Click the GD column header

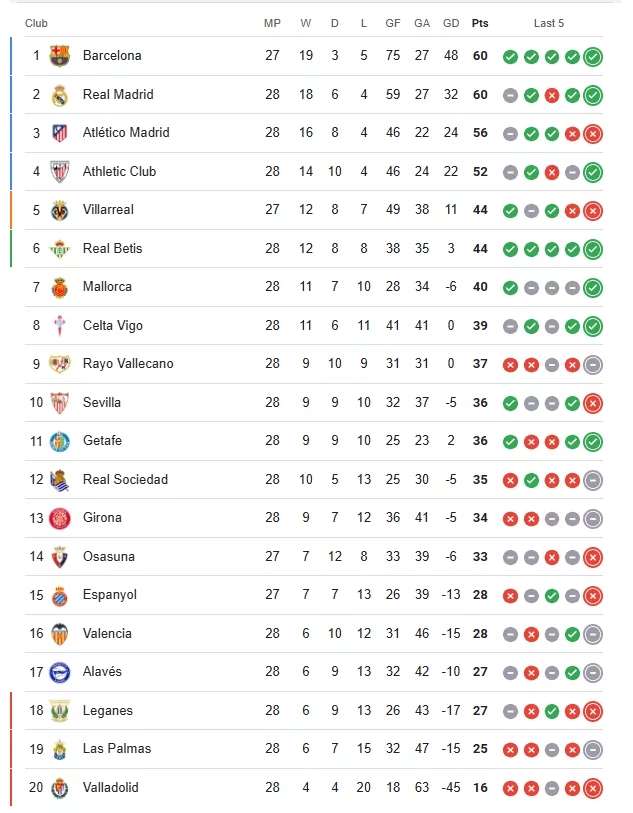click(451, 23)
